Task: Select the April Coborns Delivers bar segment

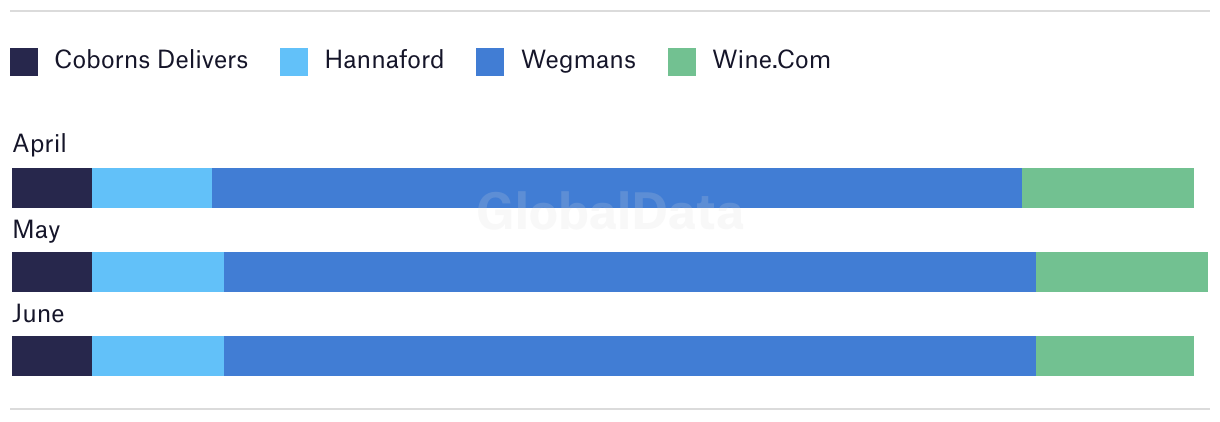Action: [52, 188]
